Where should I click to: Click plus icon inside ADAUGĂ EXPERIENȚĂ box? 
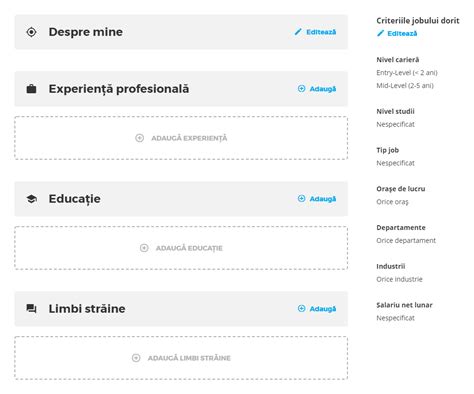pos(139,138)
